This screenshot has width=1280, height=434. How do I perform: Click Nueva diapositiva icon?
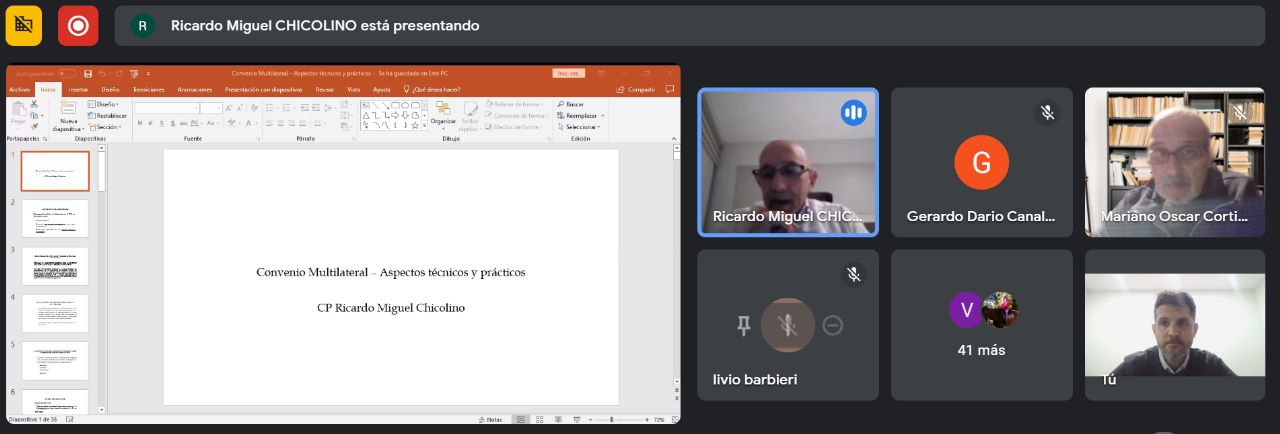tap(68, 115)
